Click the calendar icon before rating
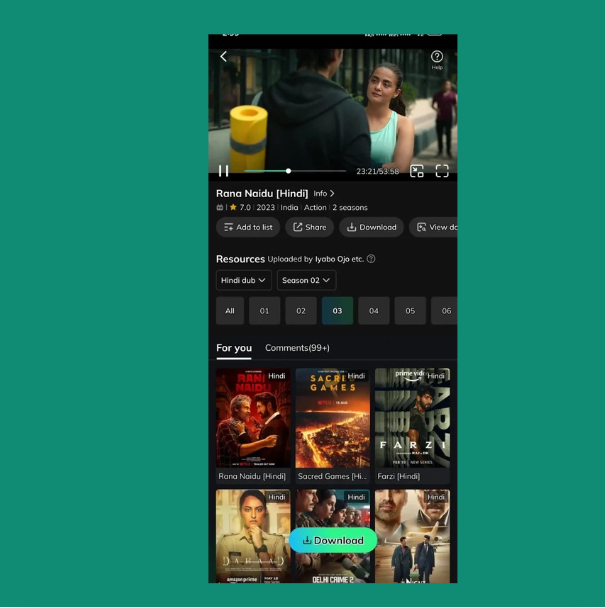Viewport: 605px width, 608px height. pyautogui.click(x=220, y=207)
